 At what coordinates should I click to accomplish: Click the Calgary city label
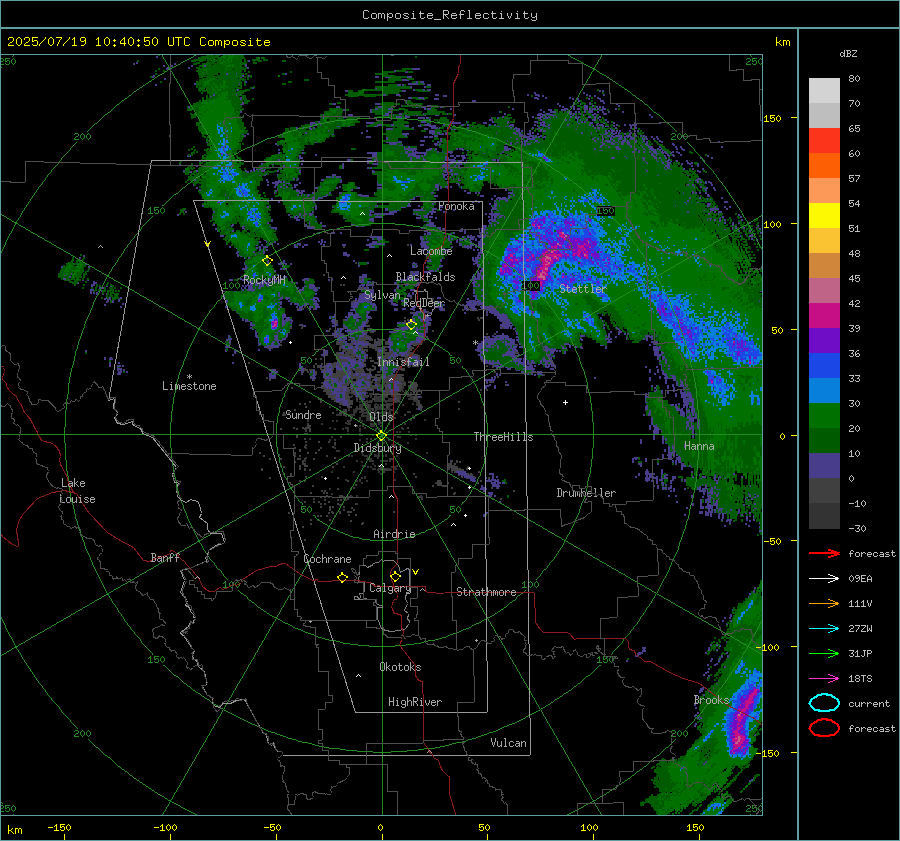[390, 588]
